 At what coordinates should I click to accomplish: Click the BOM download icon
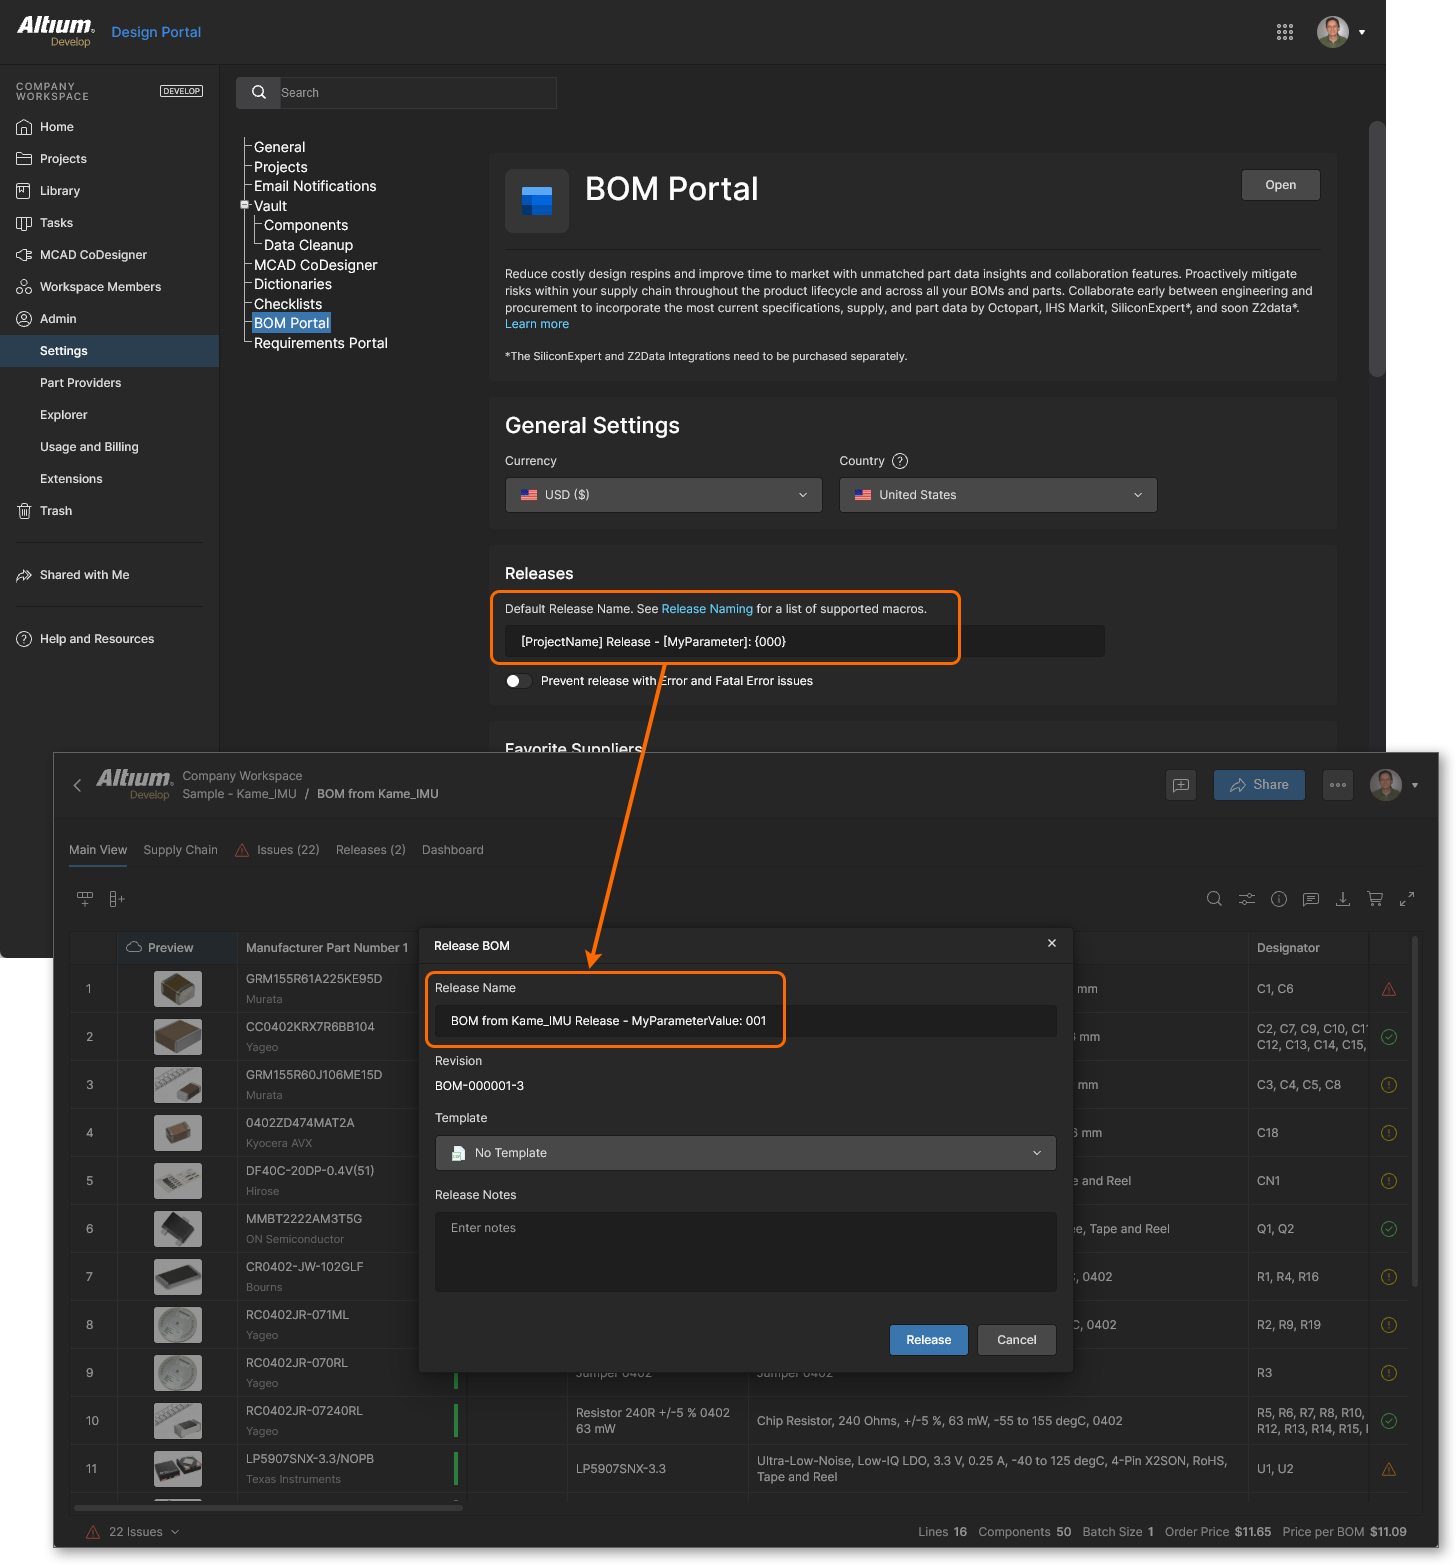[1343, 899]
